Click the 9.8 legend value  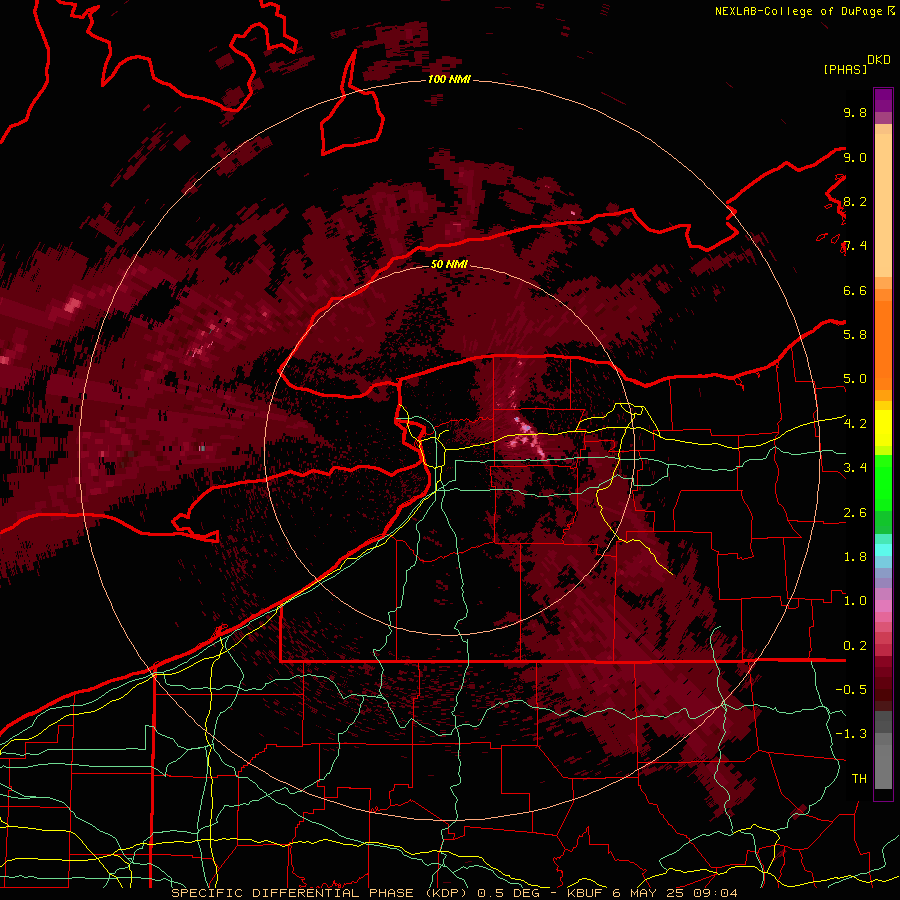(855, 112)
